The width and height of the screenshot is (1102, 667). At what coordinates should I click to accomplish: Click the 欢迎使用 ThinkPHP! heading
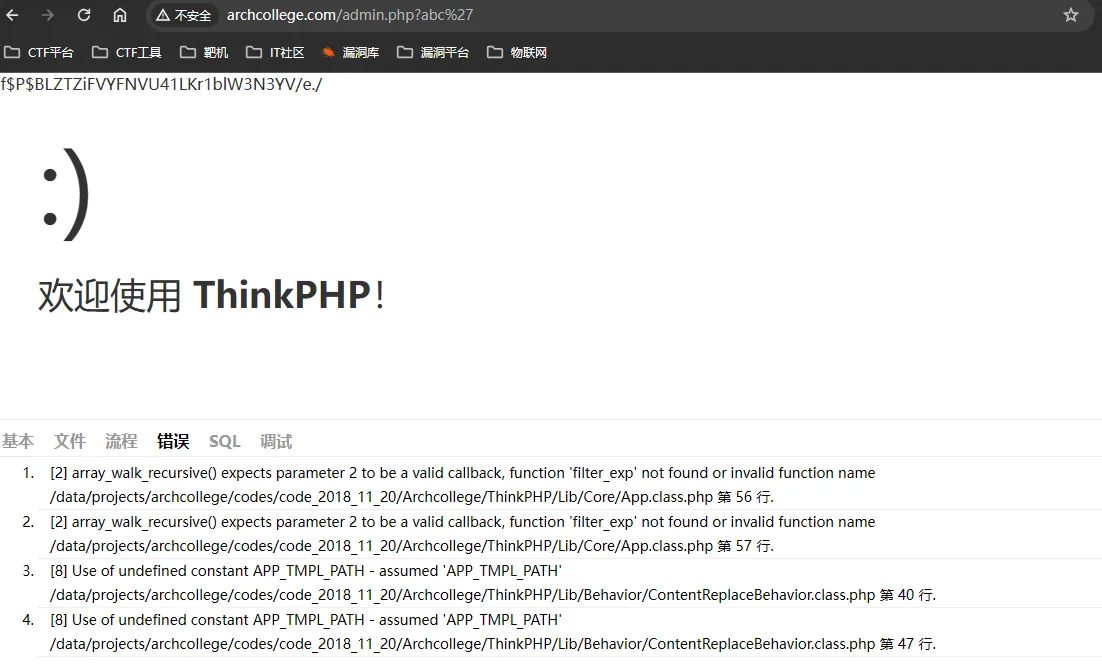point(211,294)
